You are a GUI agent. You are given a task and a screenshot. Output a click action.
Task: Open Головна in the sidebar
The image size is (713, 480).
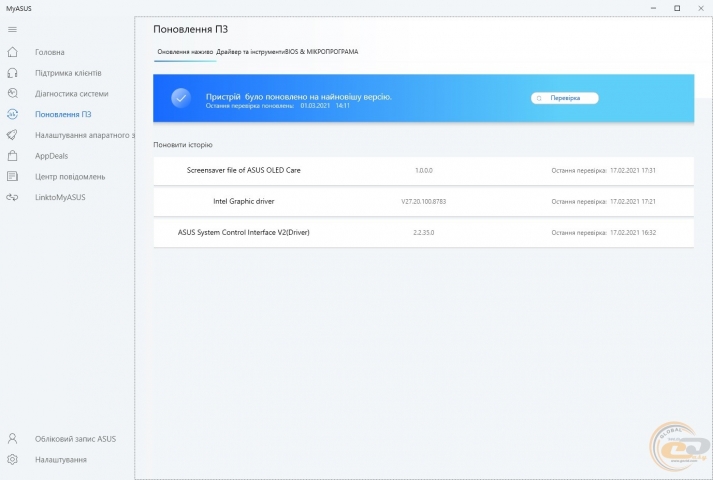[50, 52]
